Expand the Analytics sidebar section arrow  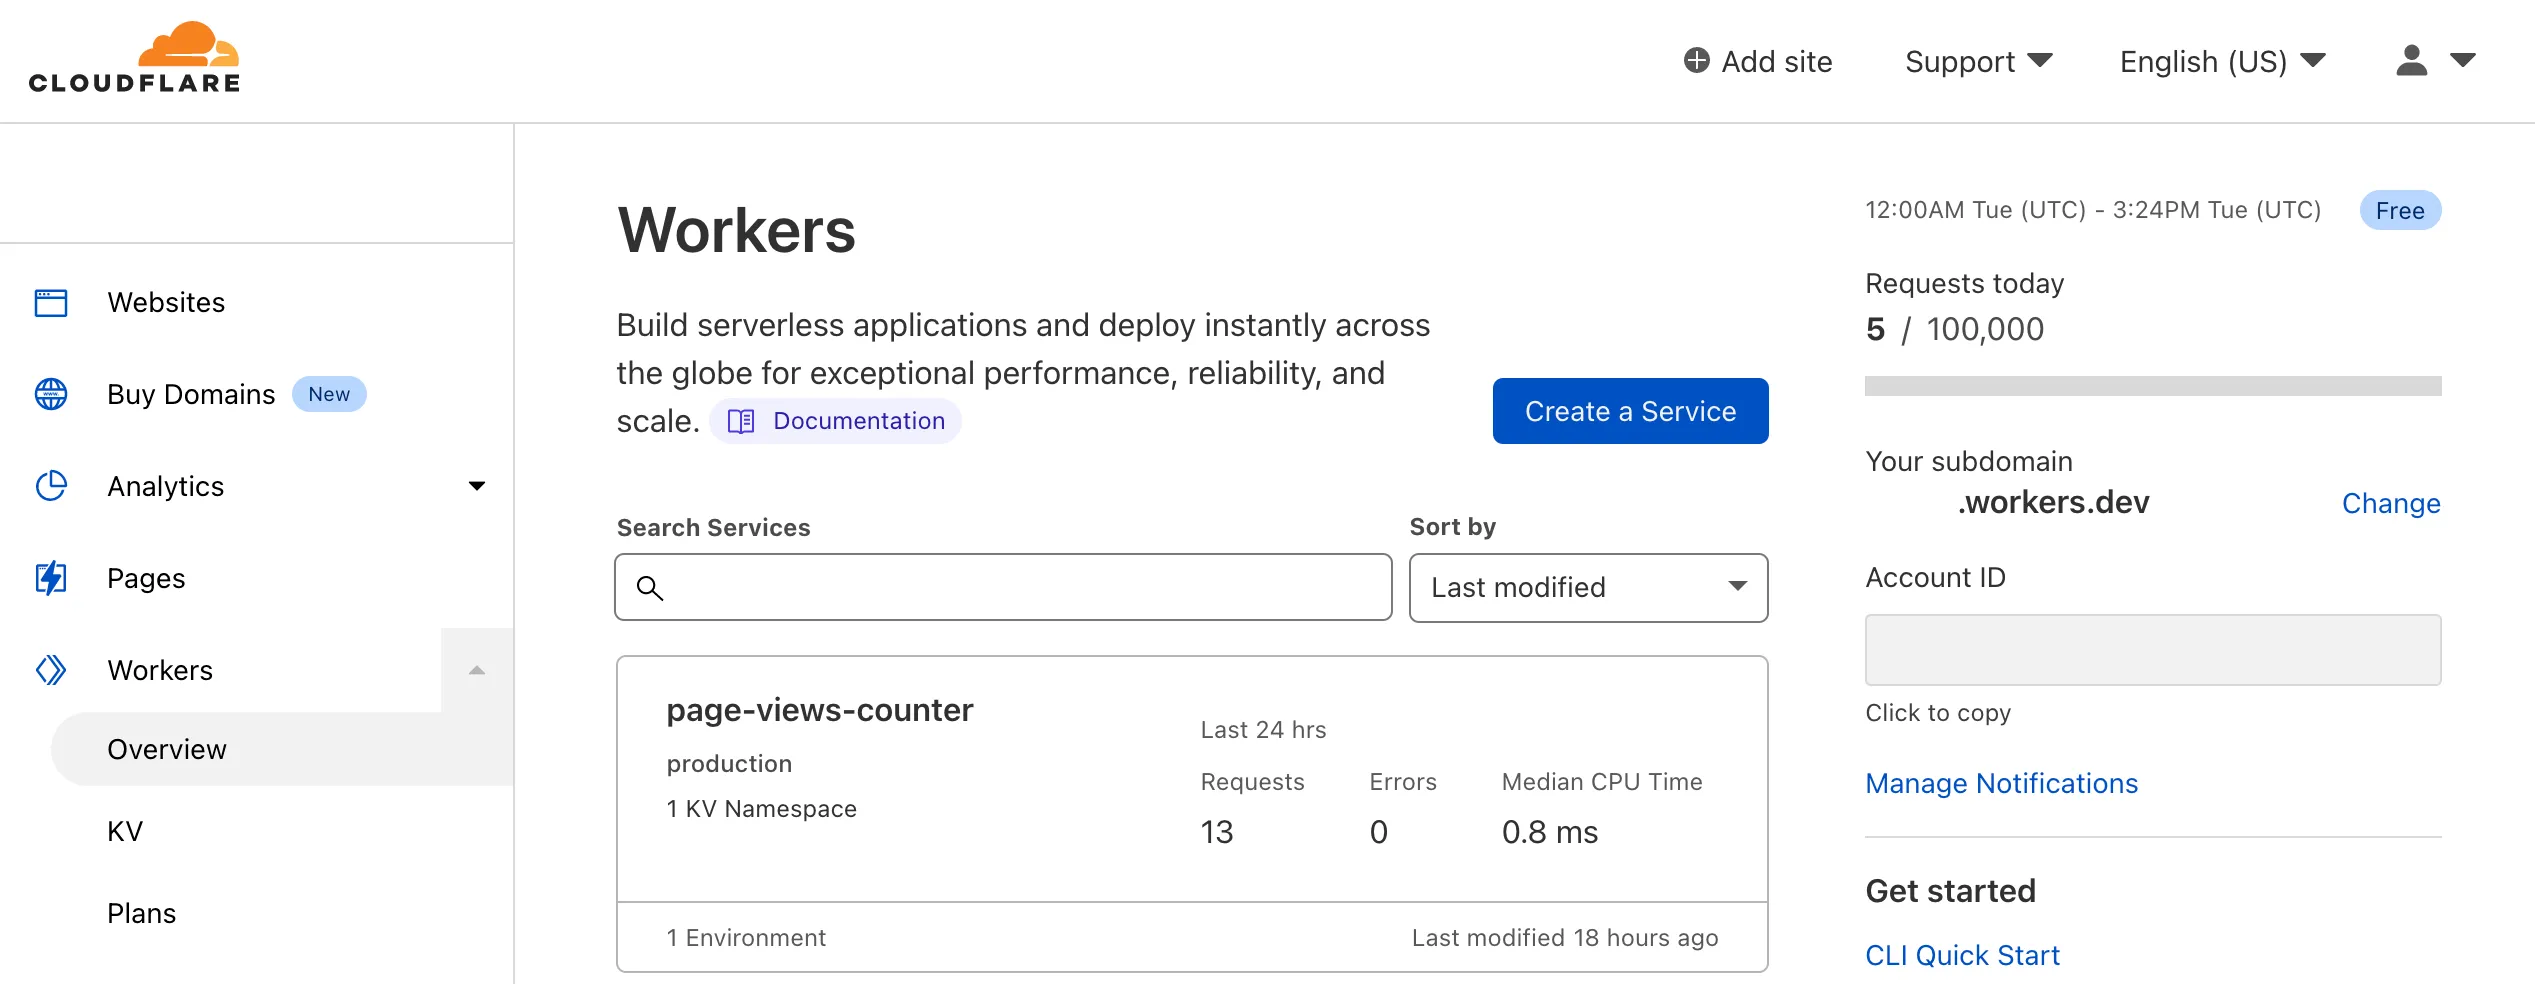[477, 486]
